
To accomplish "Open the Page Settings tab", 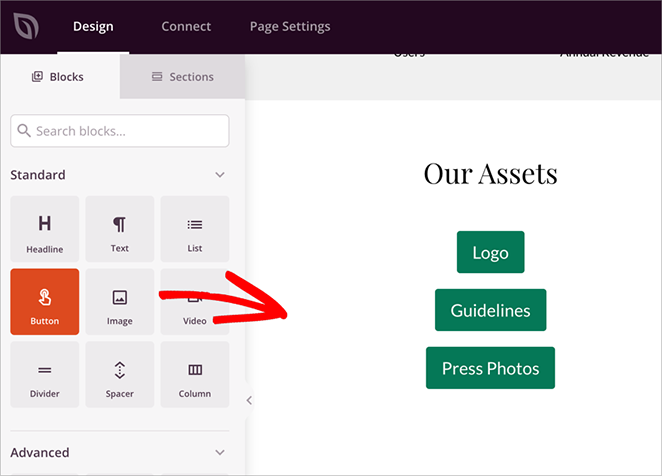I will coord(289,26).
